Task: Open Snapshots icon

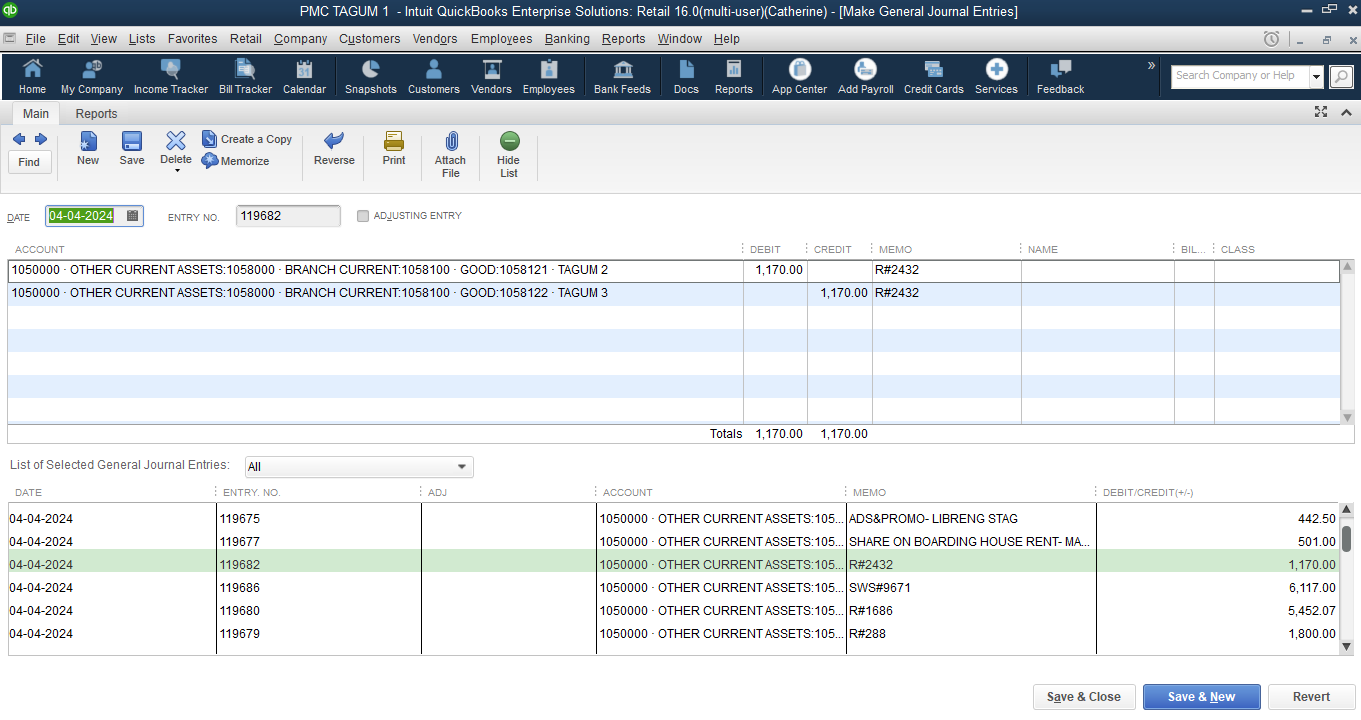Action: (x=371, y=77)
